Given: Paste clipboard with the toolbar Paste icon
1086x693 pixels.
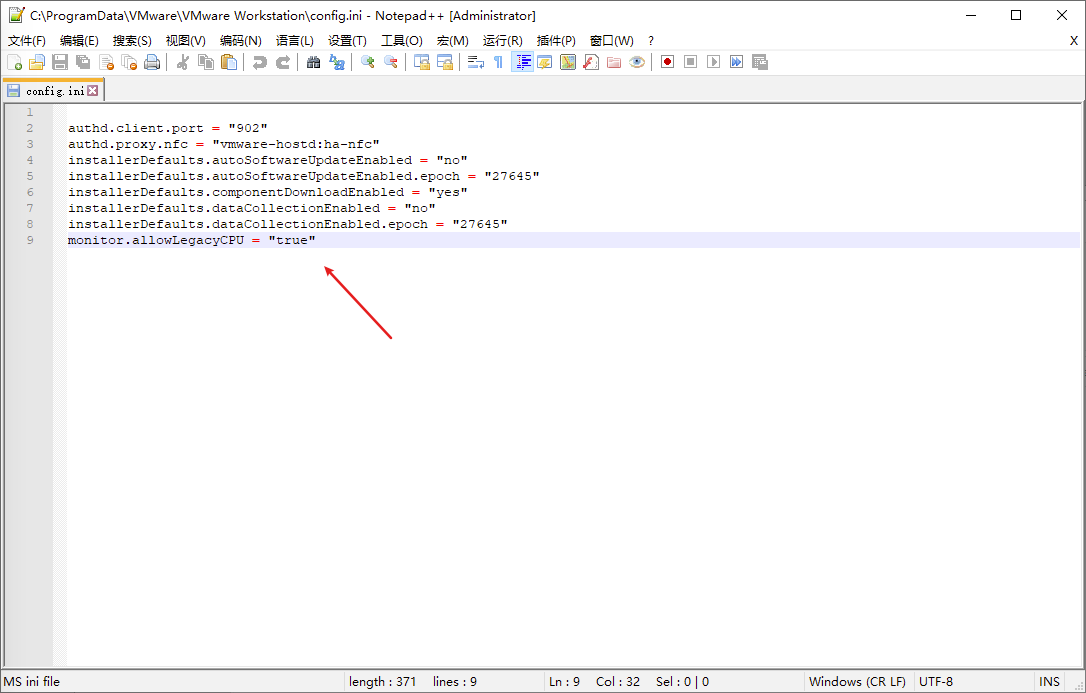Looking at the screenshot, I should (x=229, y=62).
